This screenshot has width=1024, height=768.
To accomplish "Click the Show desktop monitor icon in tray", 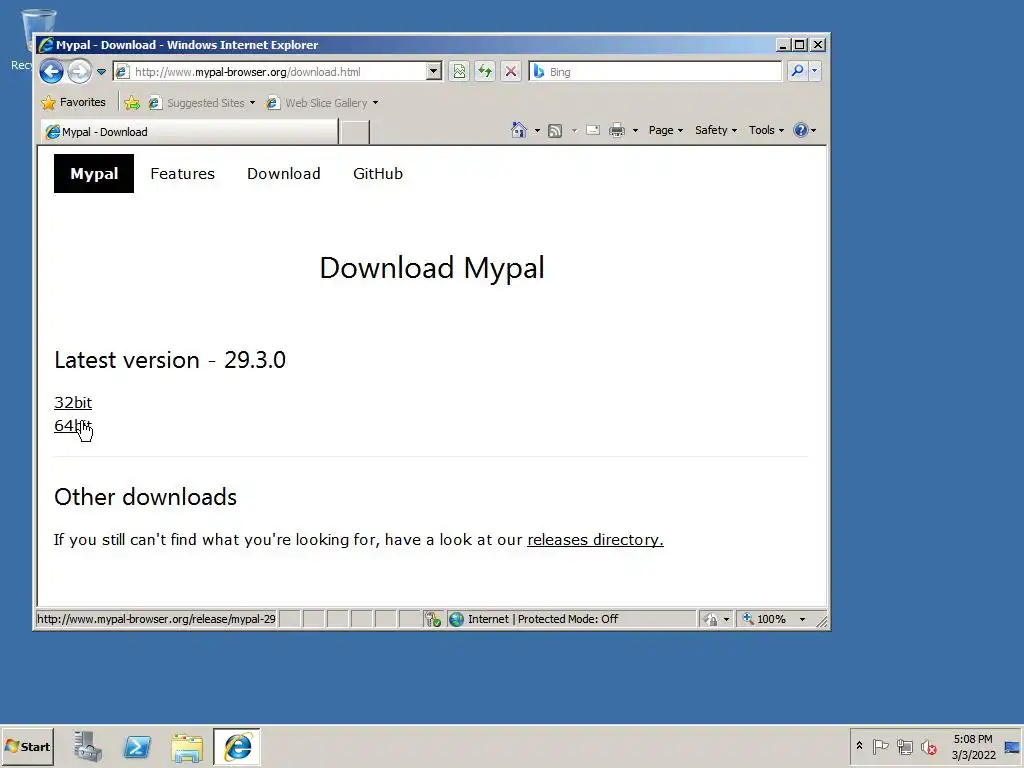I will point(1012,746).
